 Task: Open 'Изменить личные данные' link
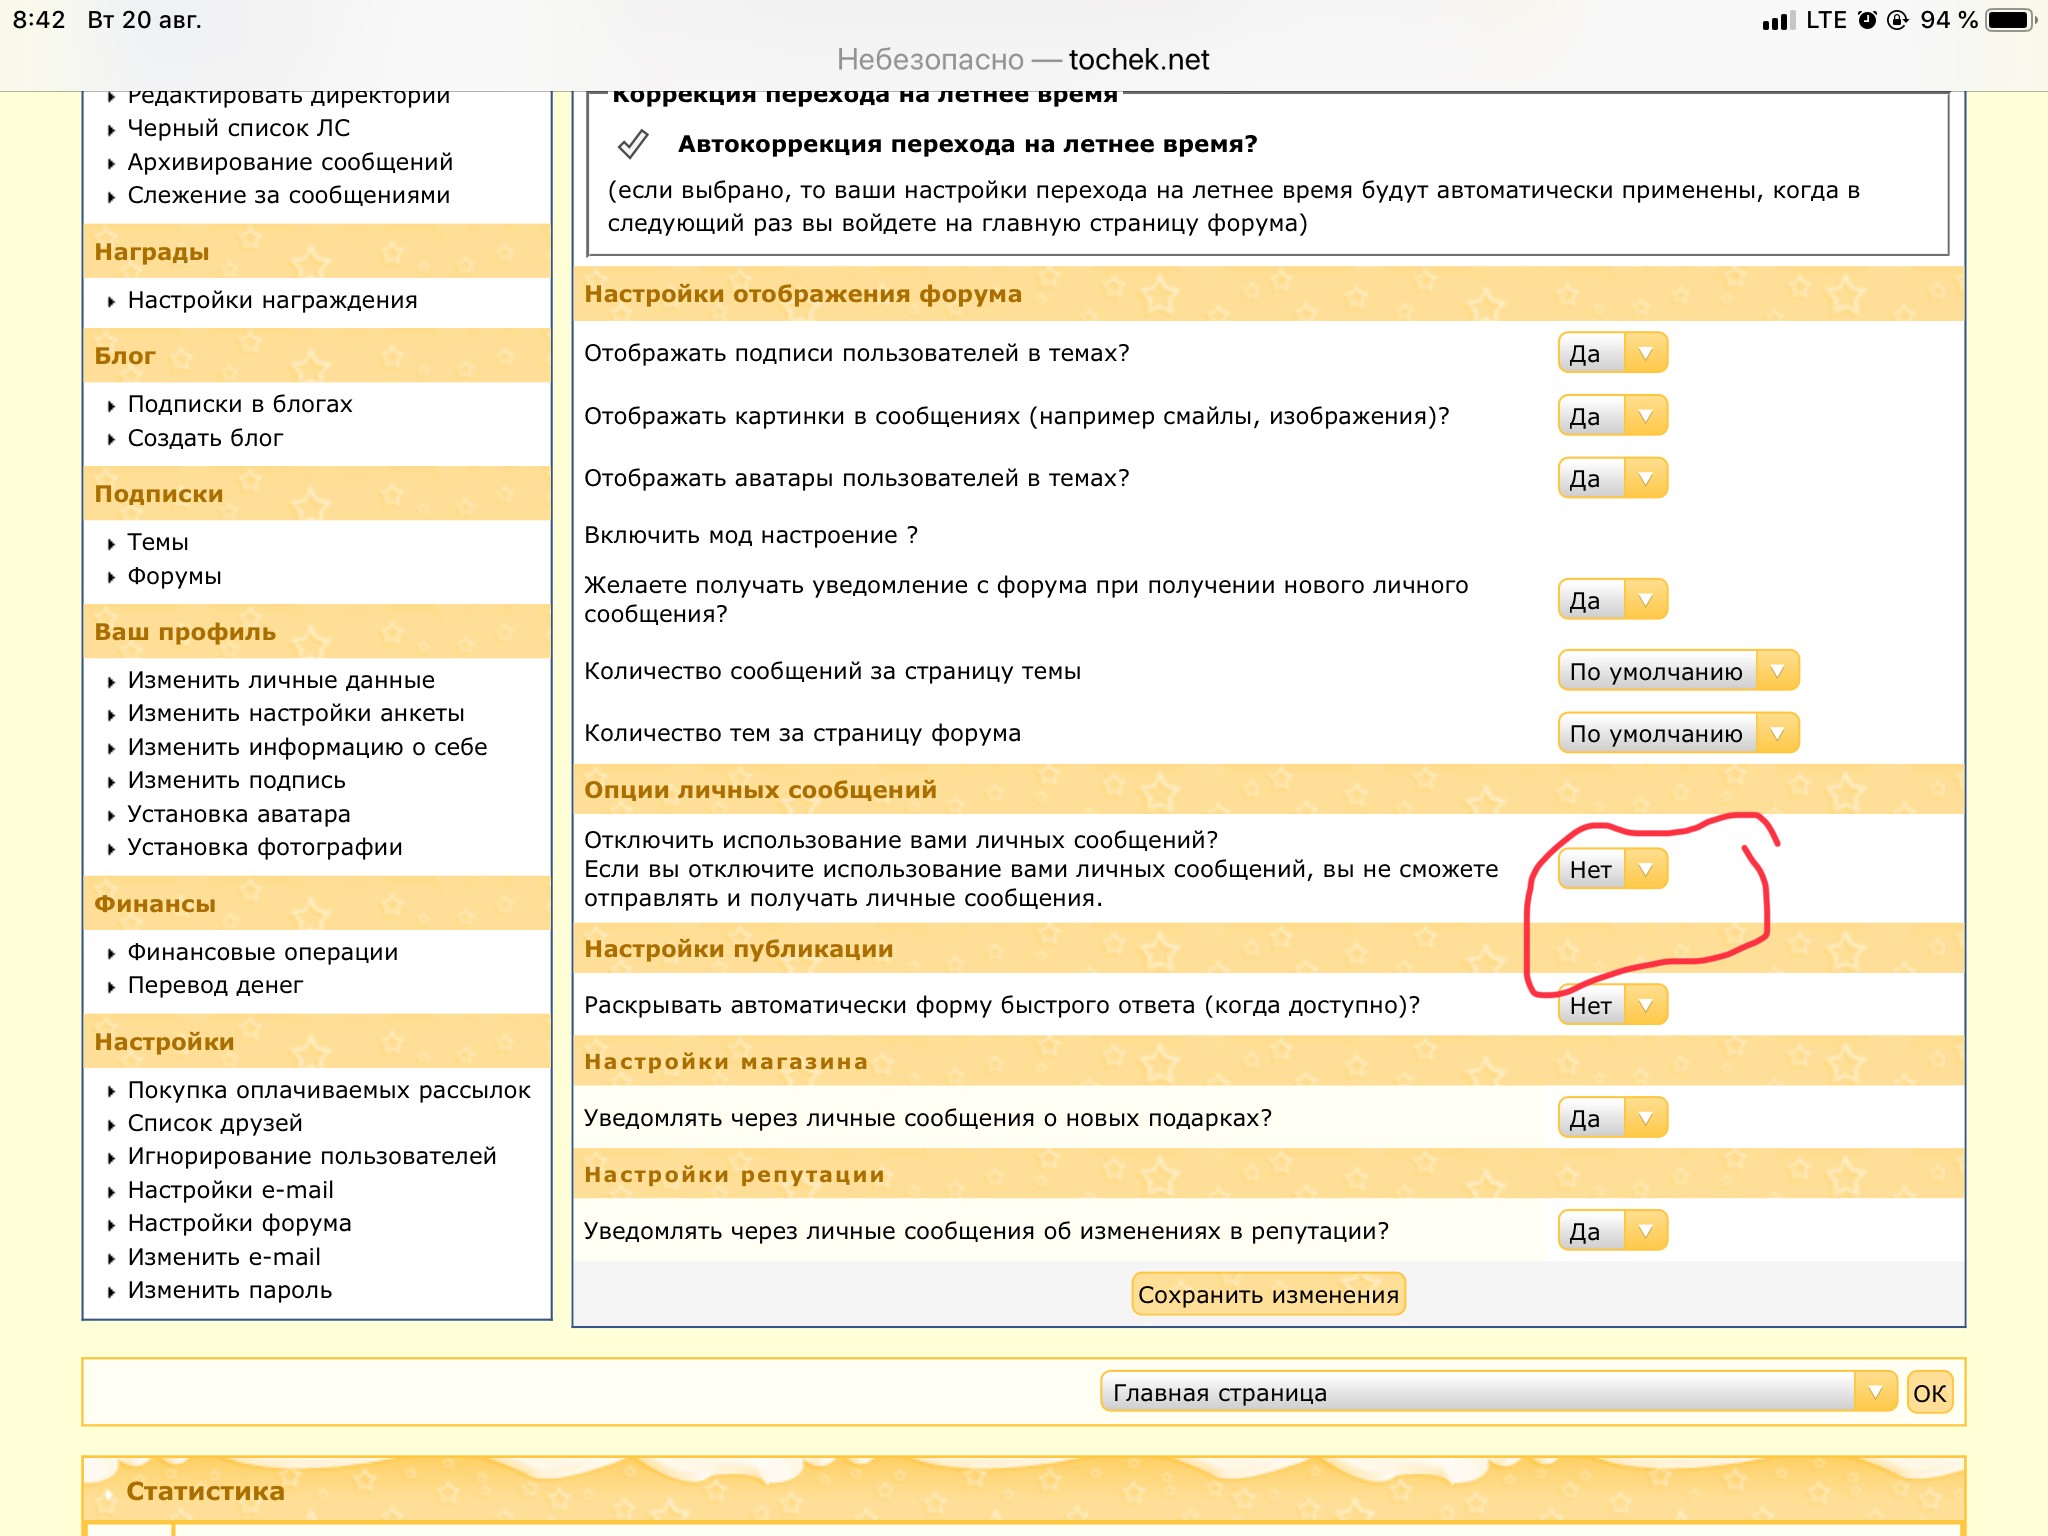(281, 680)
